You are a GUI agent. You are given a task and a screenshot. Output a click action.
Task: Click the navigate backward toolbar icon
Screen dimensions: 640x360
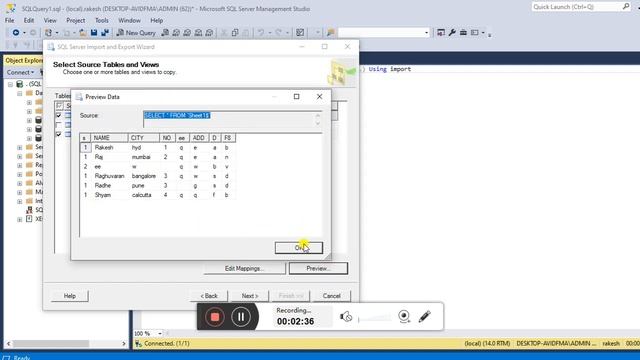point(16,33)
